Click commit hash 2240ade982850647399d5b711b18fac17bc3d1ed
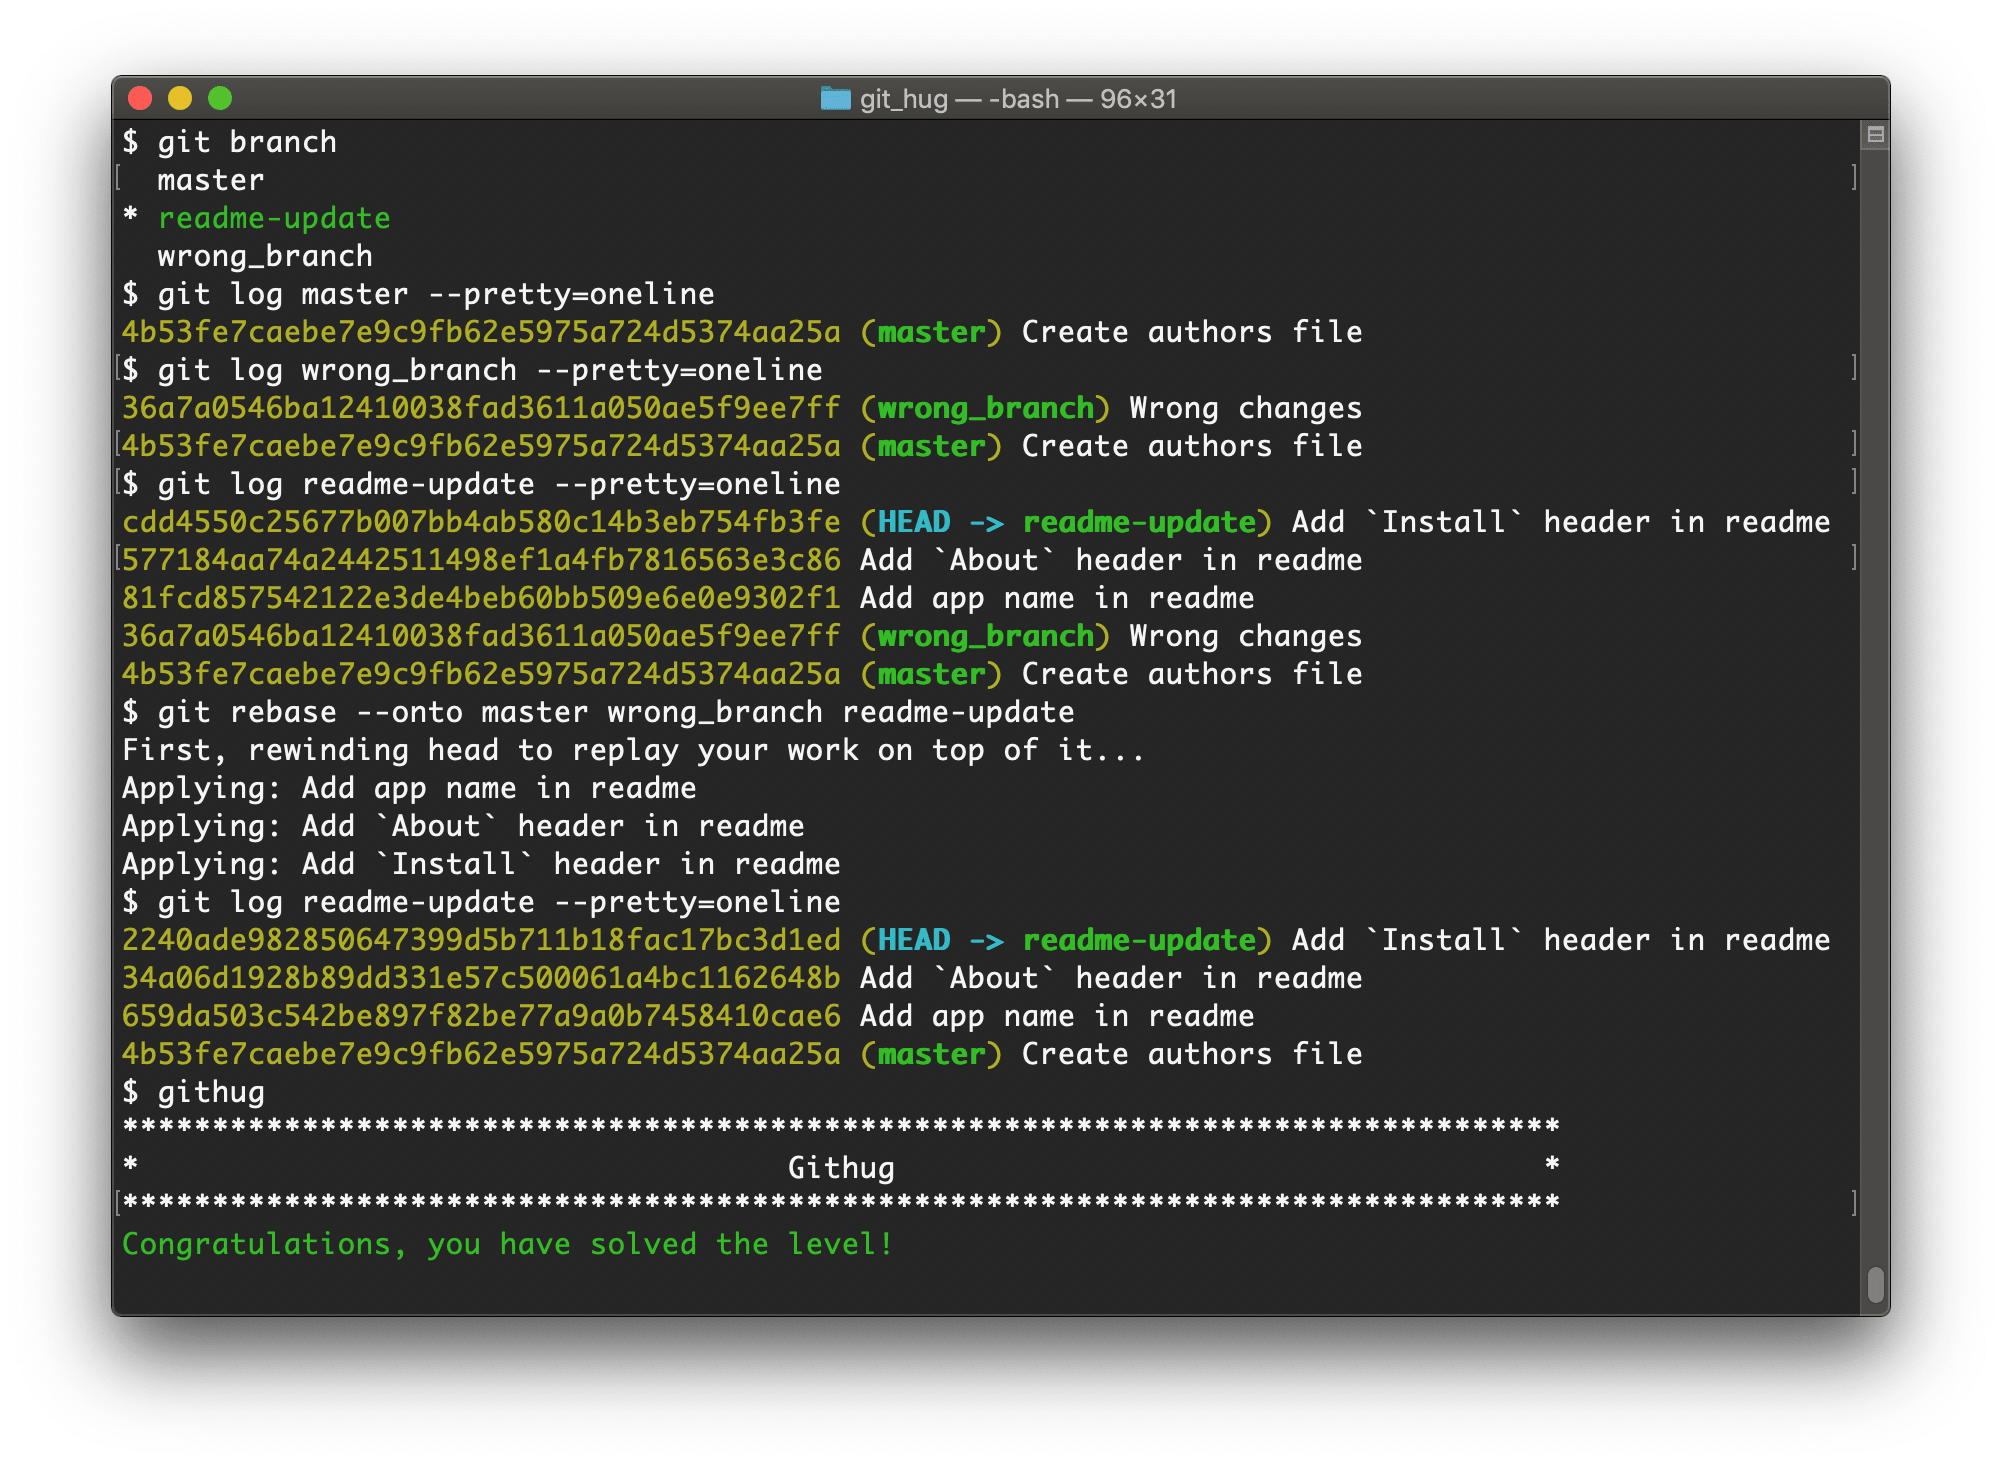Image resolution: width=2002 pixels, height=1464 pixels. [481, 940]
